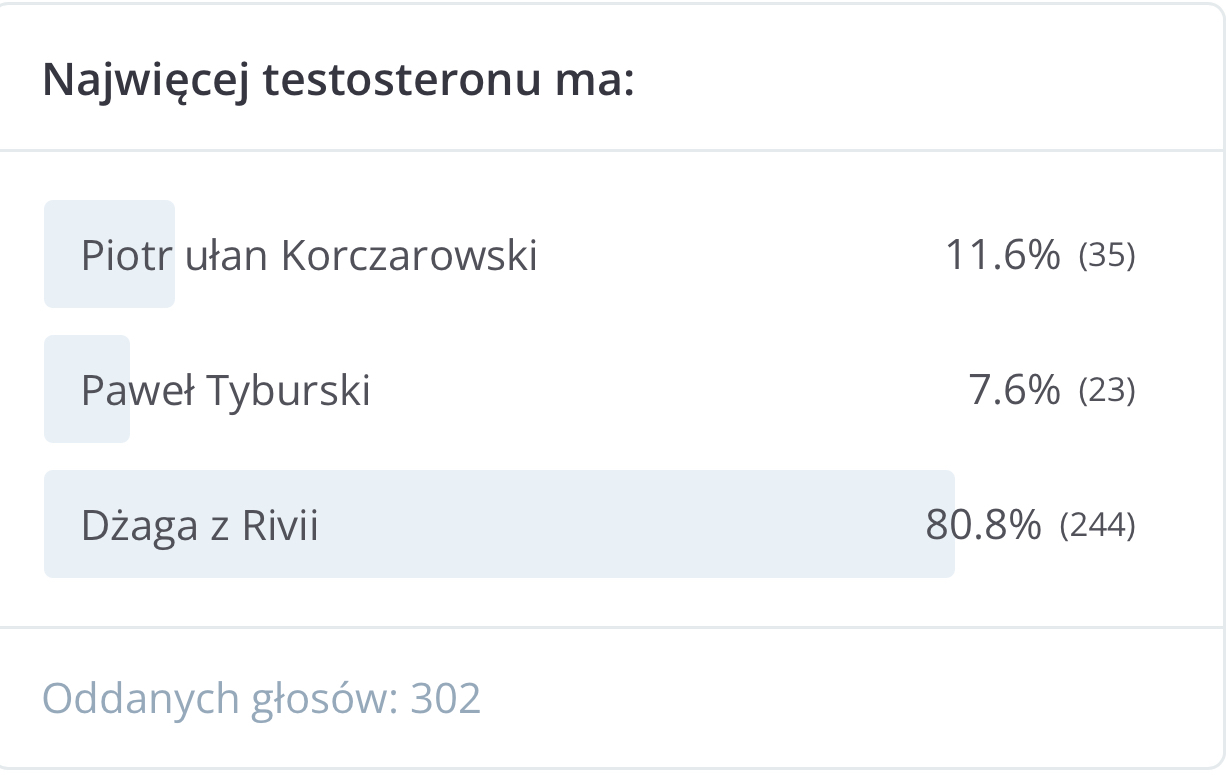Click the word "ułan" in the first option

click(x=228, y=256)
